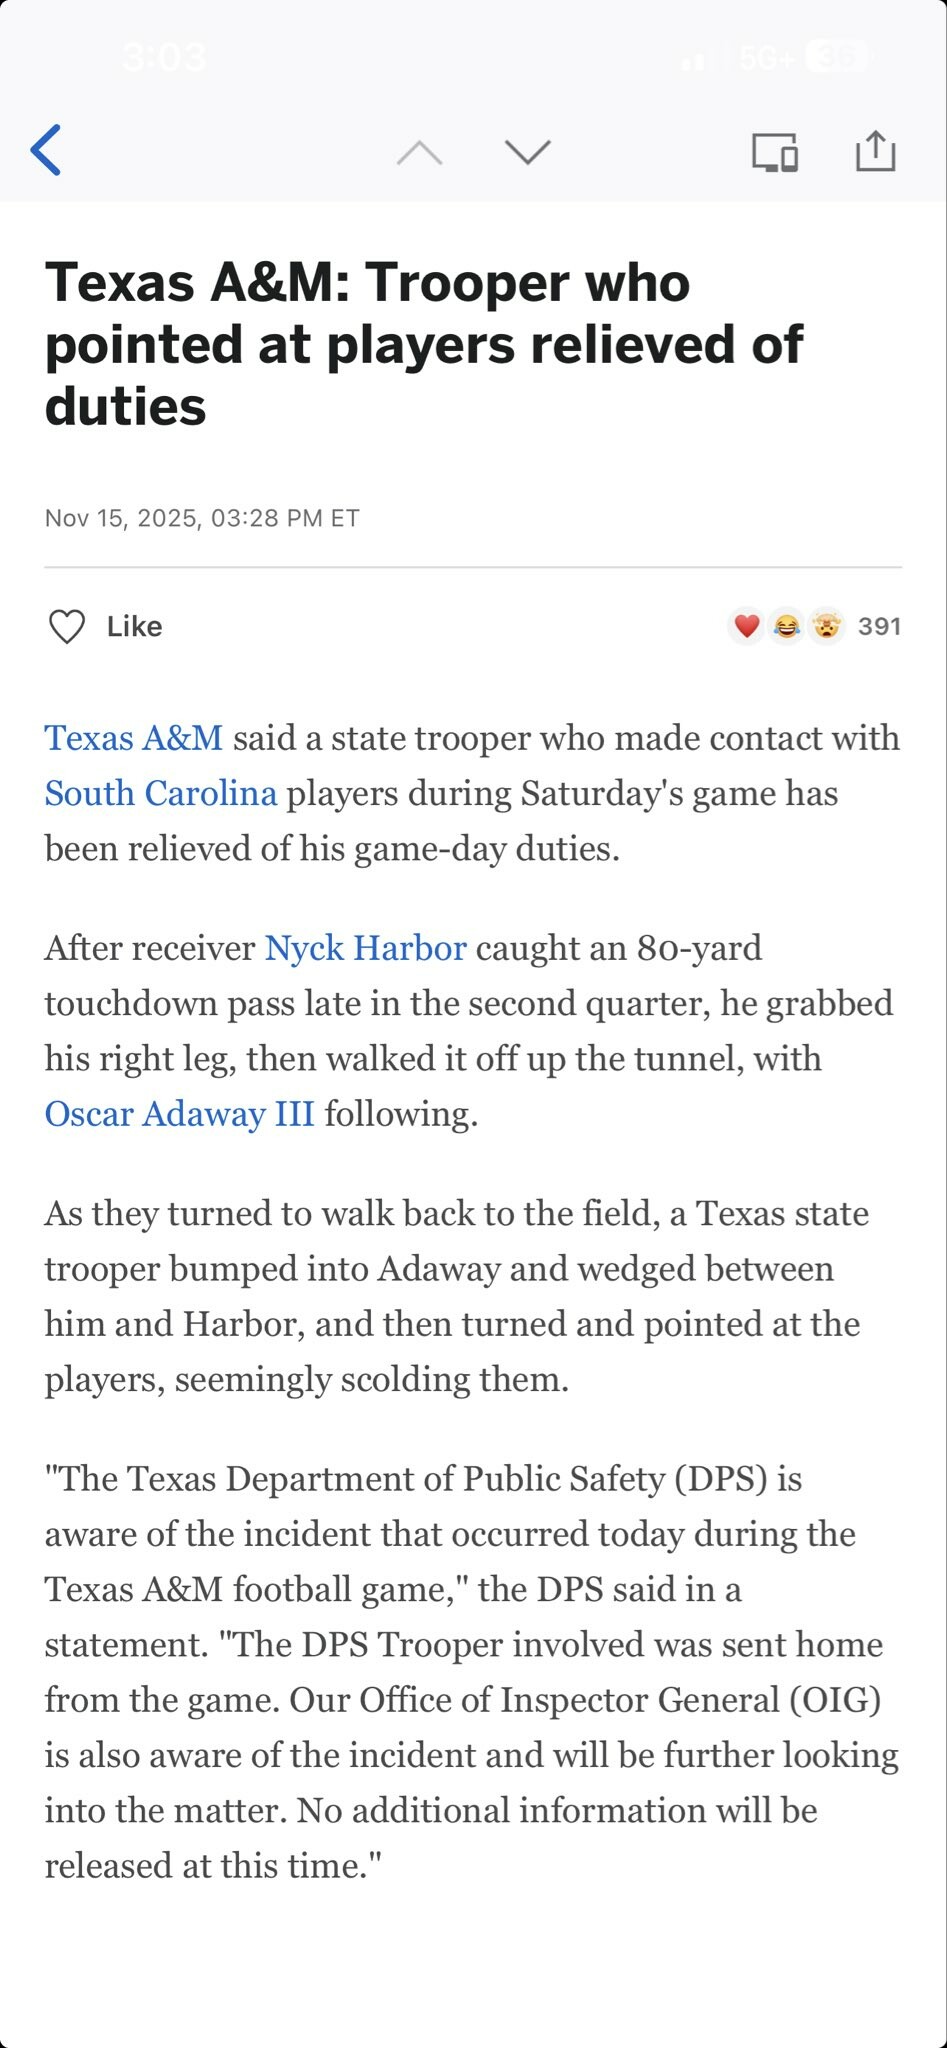Tap the battery indicator in status bar
Viewport: 947px width, 2048px height.
[837, 58]
